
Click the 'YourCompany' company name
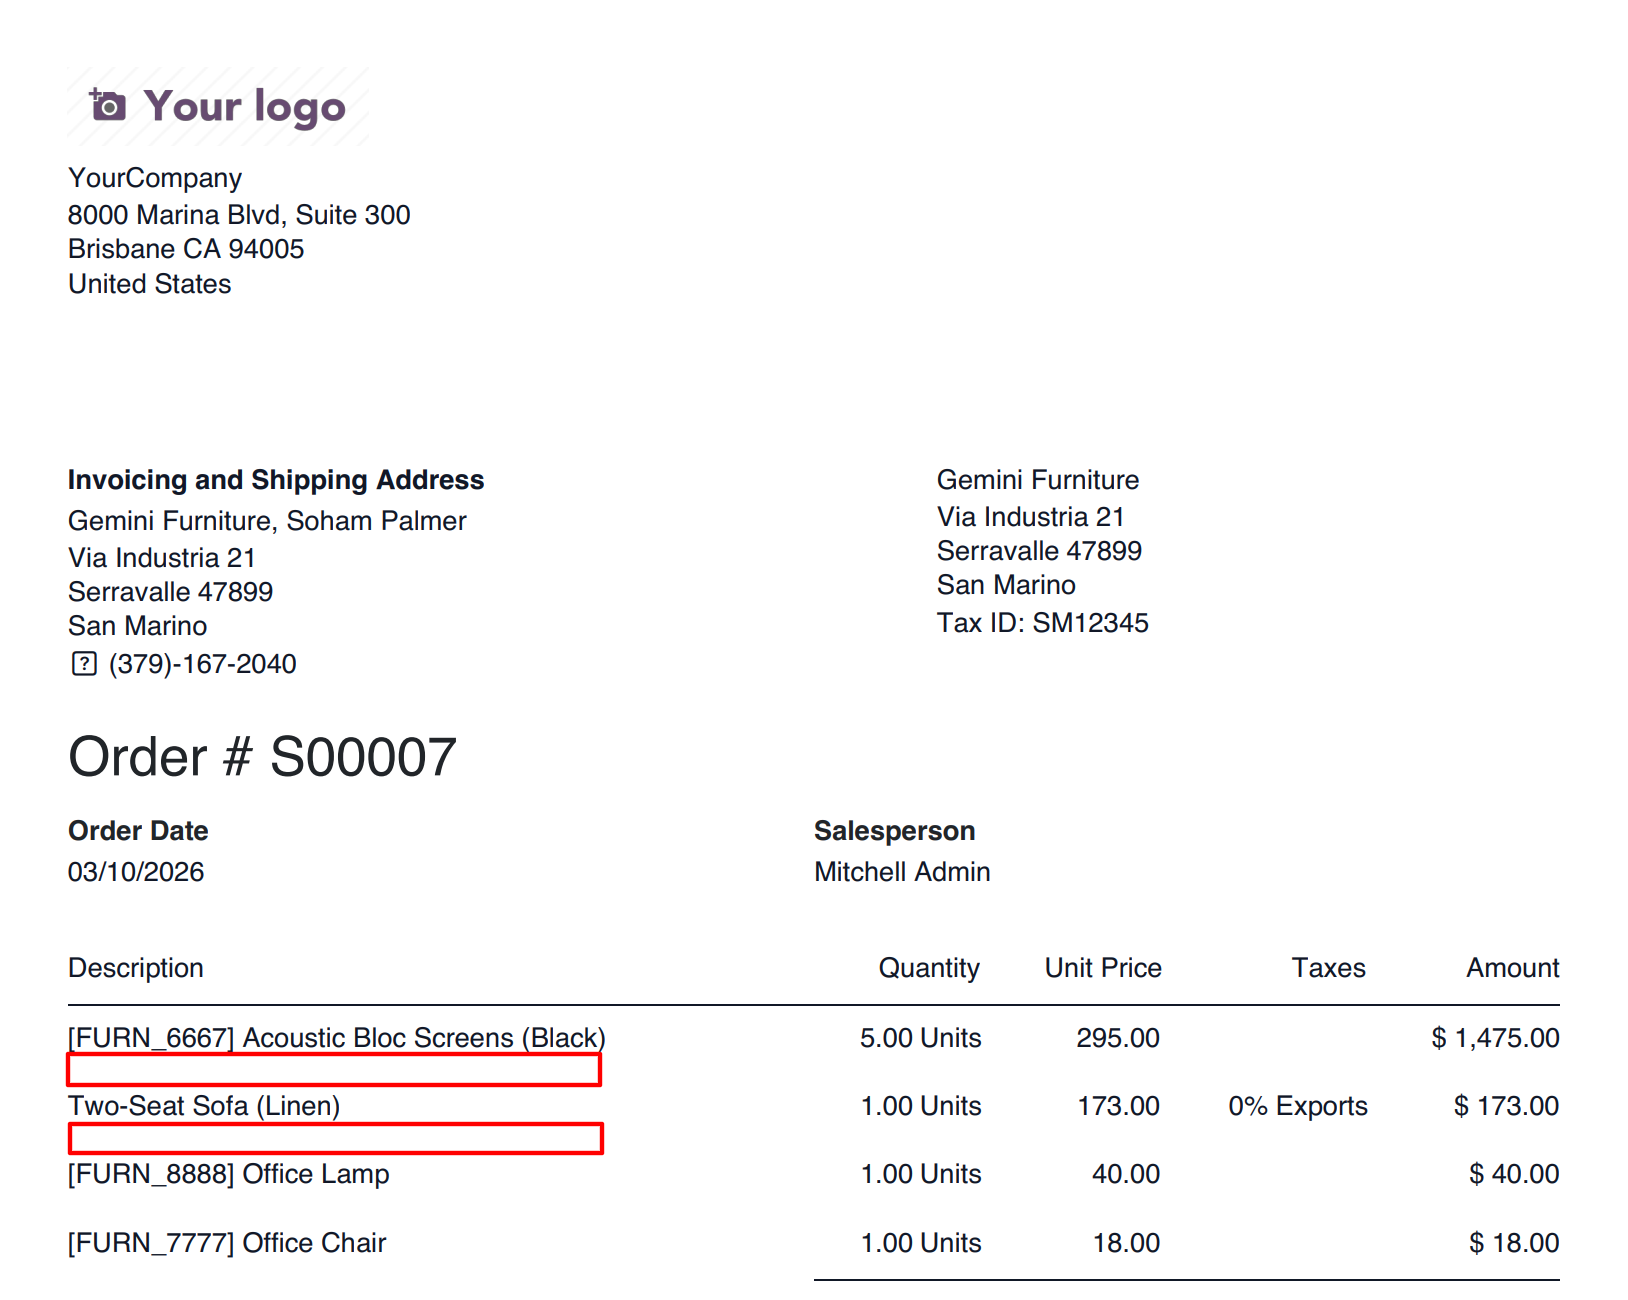(155, 178)
